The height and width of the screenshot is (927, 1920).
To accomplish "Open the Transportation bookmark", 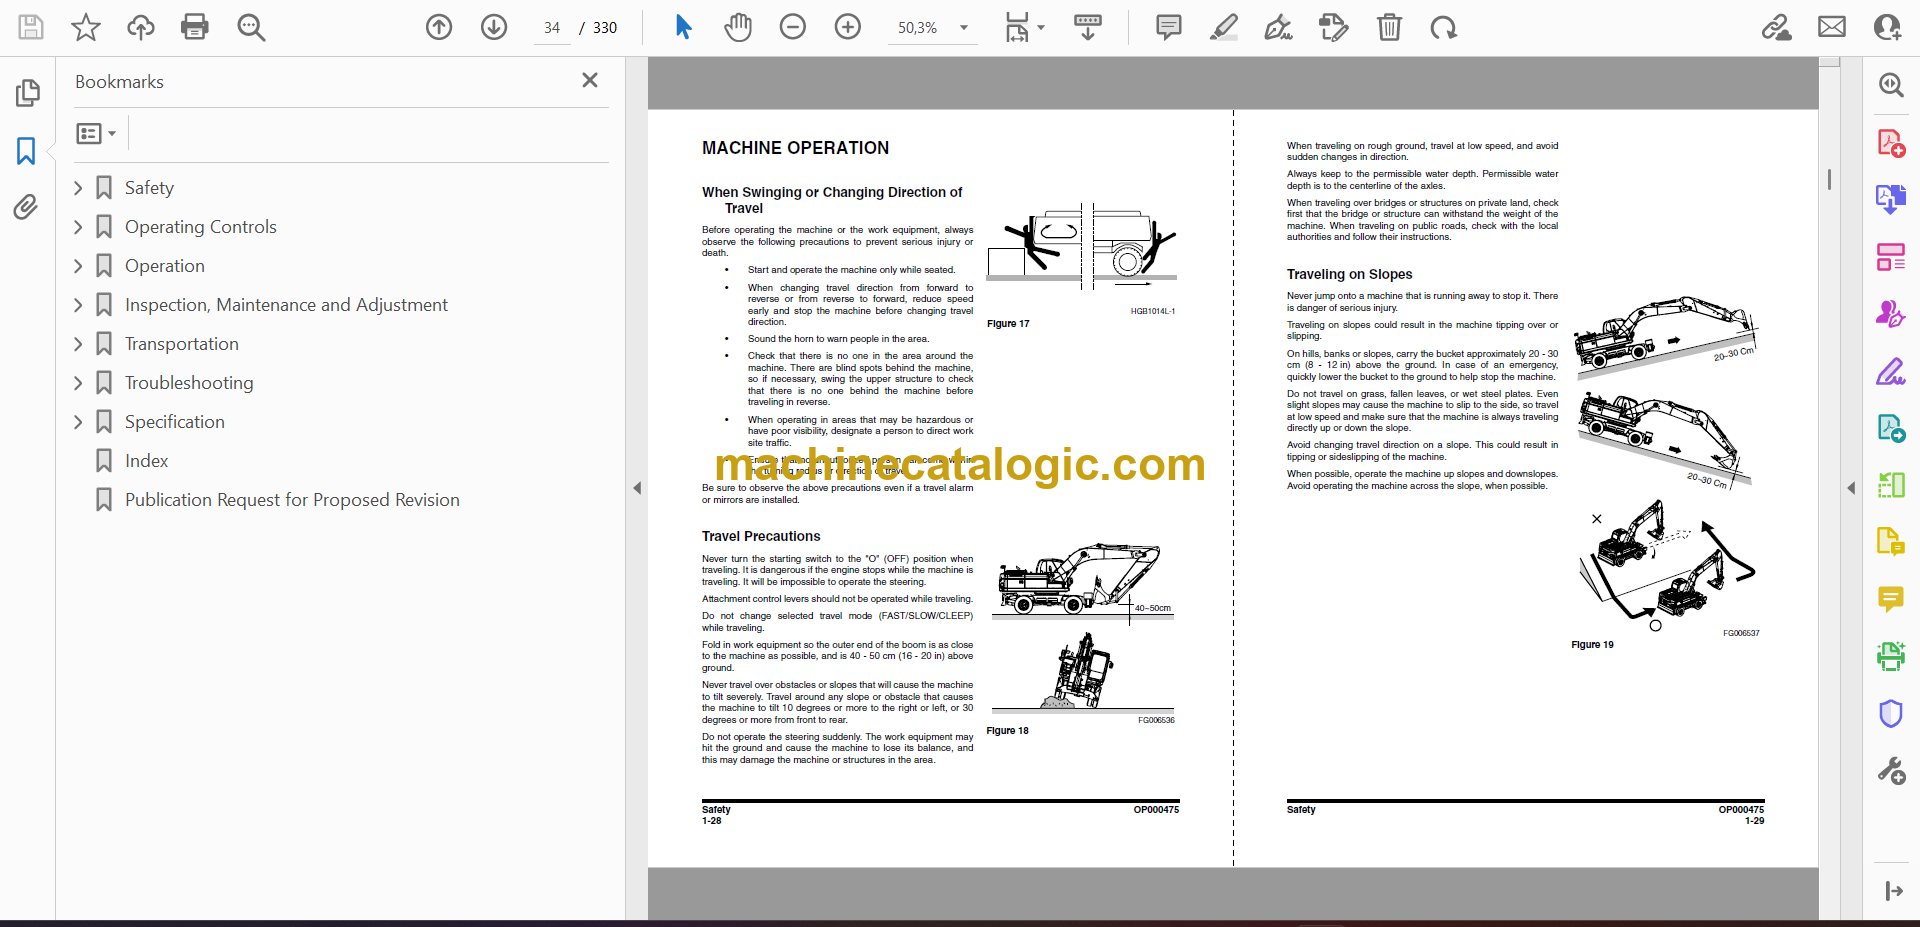I will tap(181, 344).
